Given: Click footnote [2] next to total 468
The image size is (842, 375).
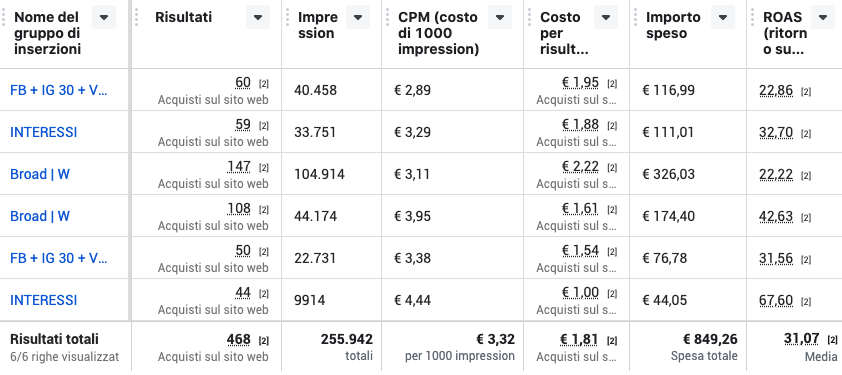Looking at the screenshot, I should click(x=264, y=341).
